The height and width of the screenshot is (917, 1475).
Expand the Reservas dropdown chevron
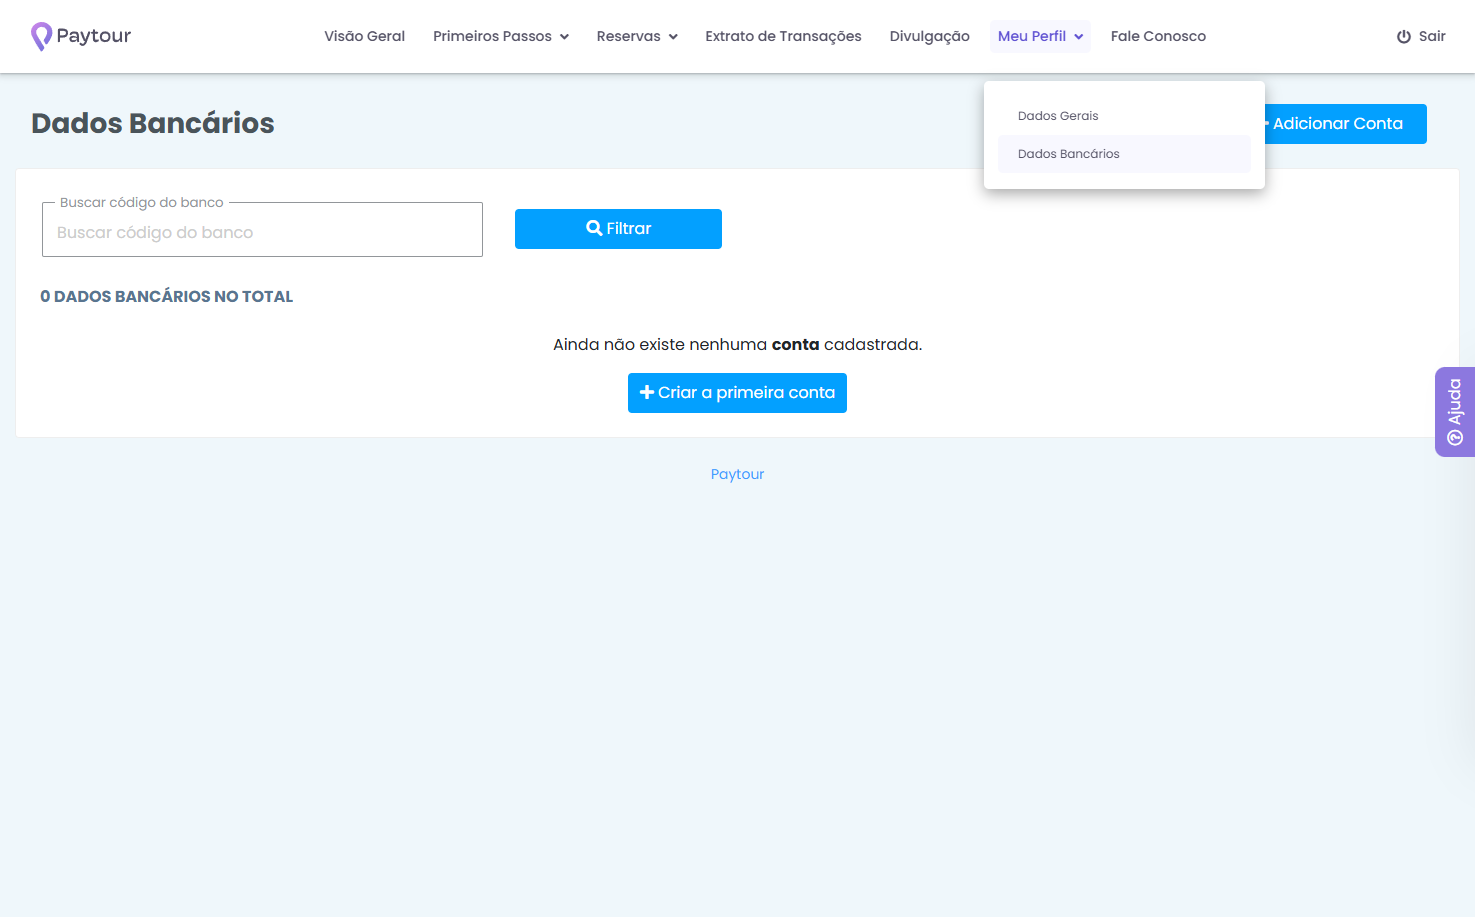tap(673, 37)
